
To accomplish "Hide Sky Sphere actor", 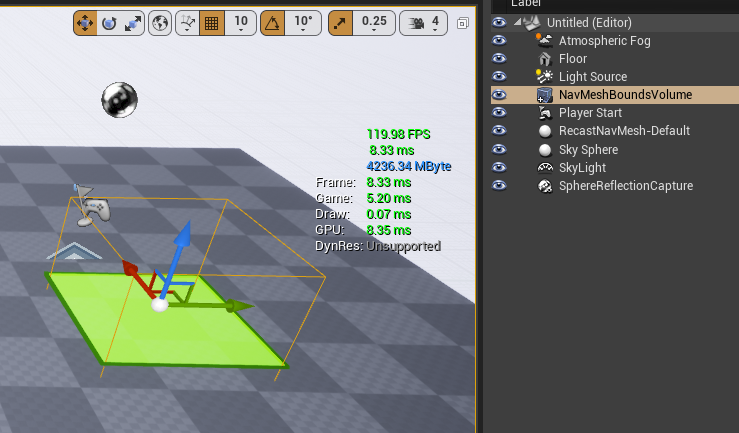I will pyautogui.click(x=499, y=149).
